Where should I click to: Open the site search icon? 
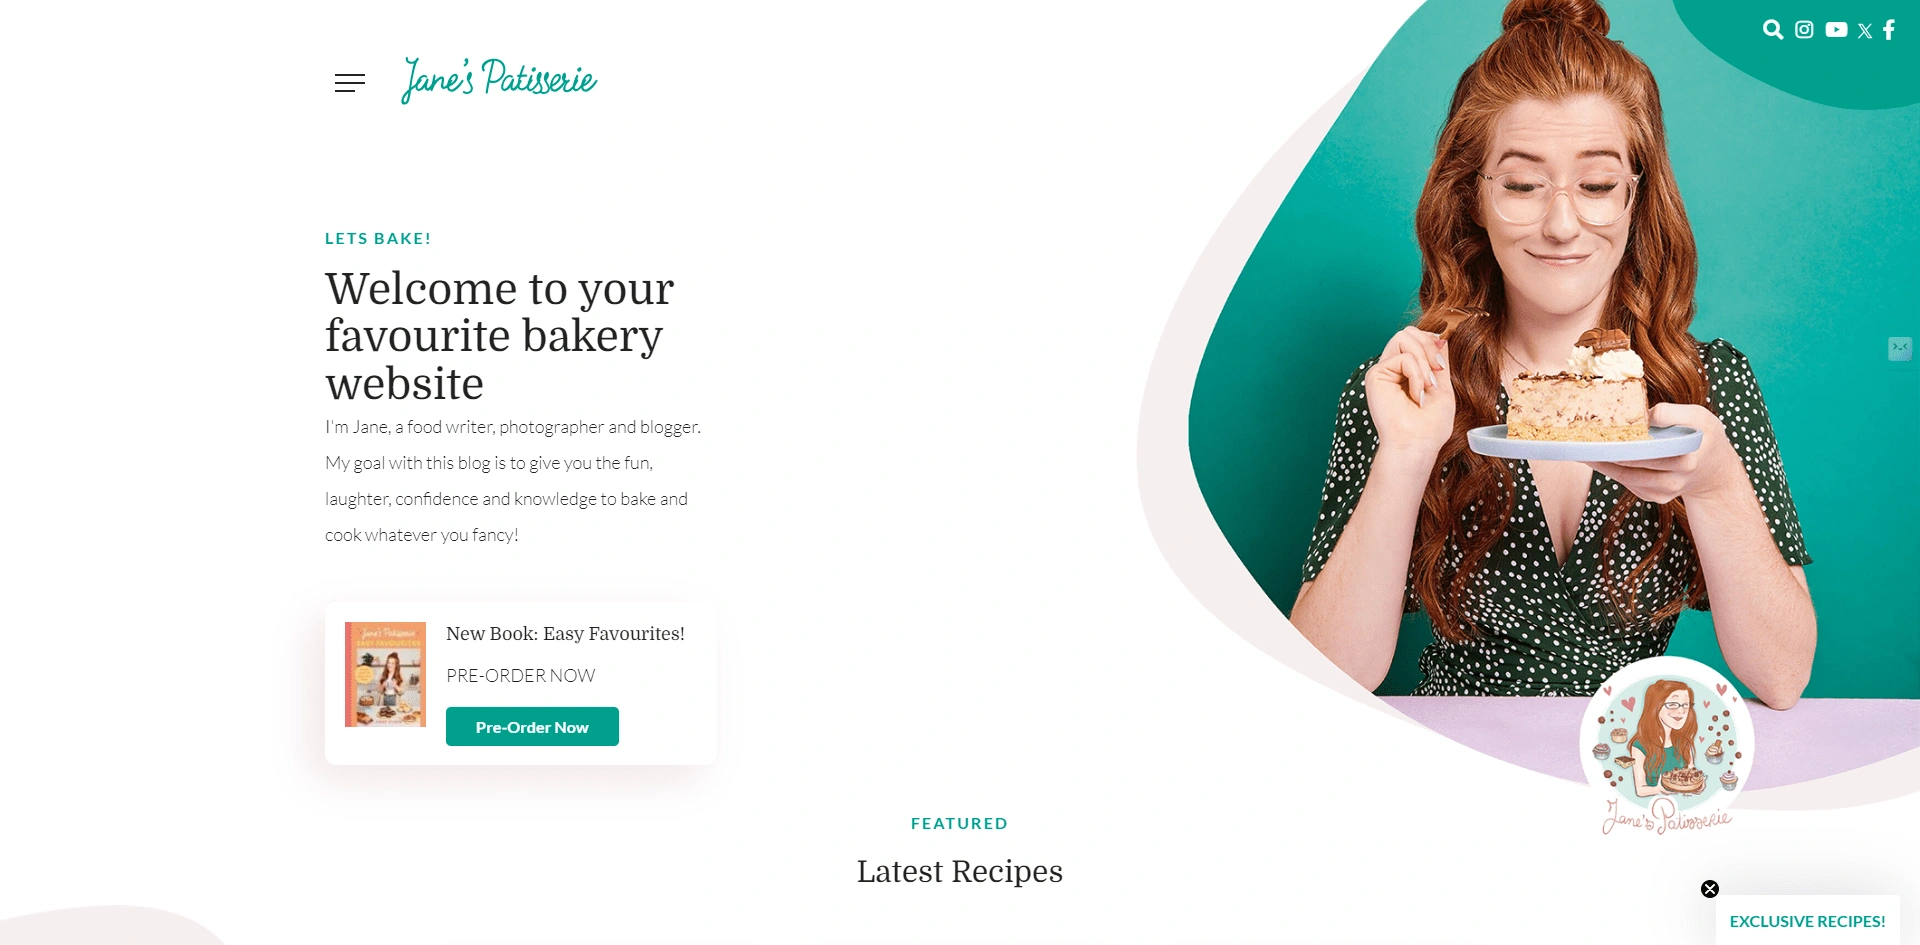[x=1773, y=30]
